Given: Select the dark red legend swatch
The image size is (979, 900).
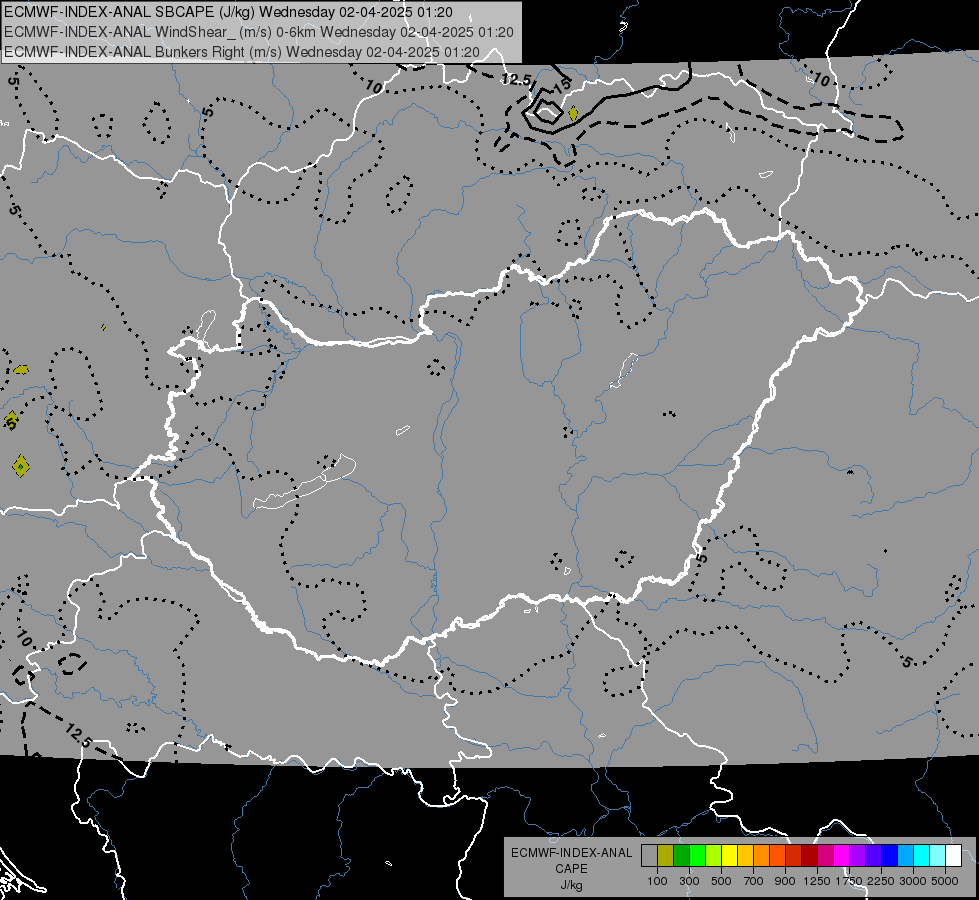Looking at the screenshot, I should point(809,856).
